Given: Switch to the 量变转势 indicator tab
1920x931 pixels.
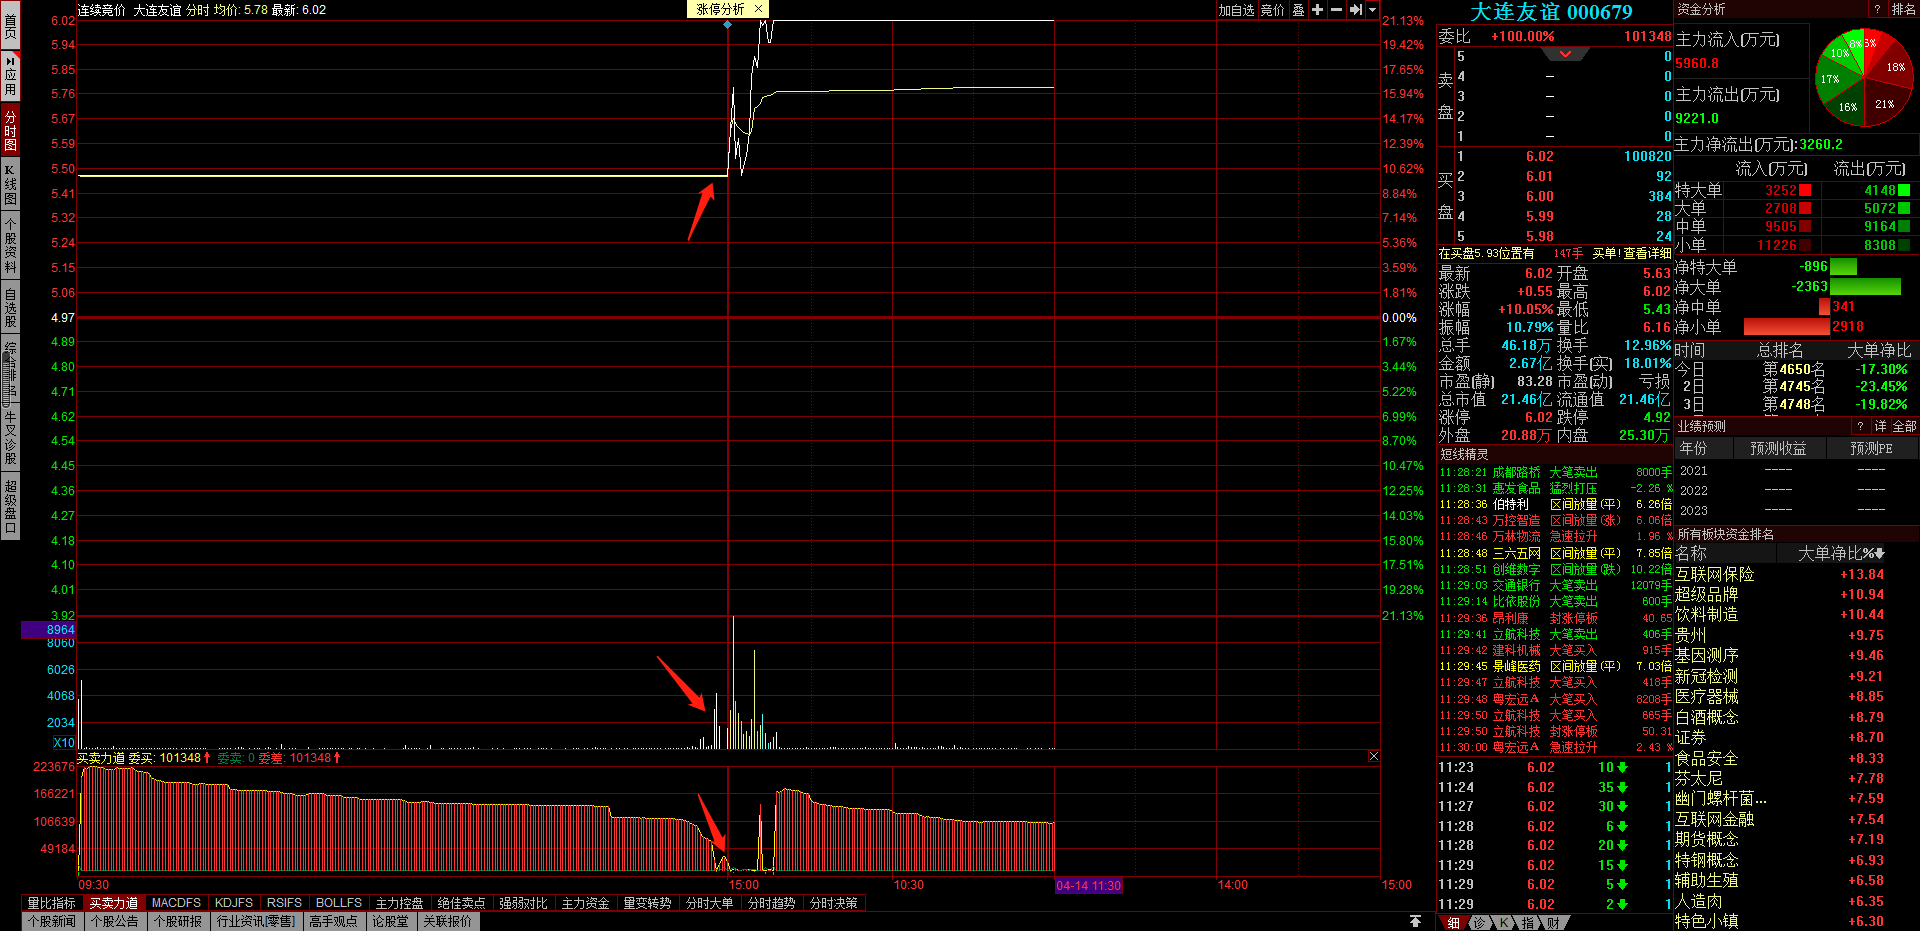Looking at the screenshot, I should [x=647, y=903].
